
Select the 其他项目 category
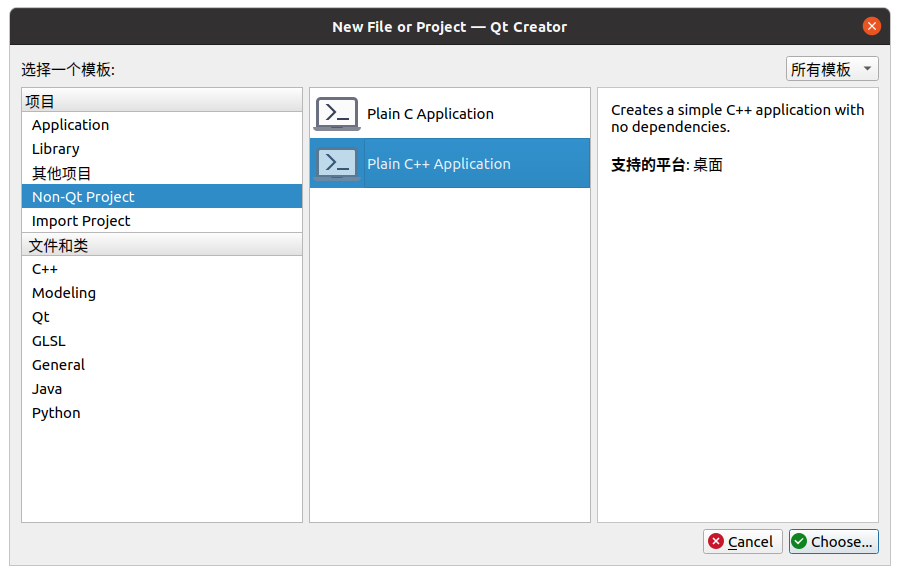(x=162, y=173)
